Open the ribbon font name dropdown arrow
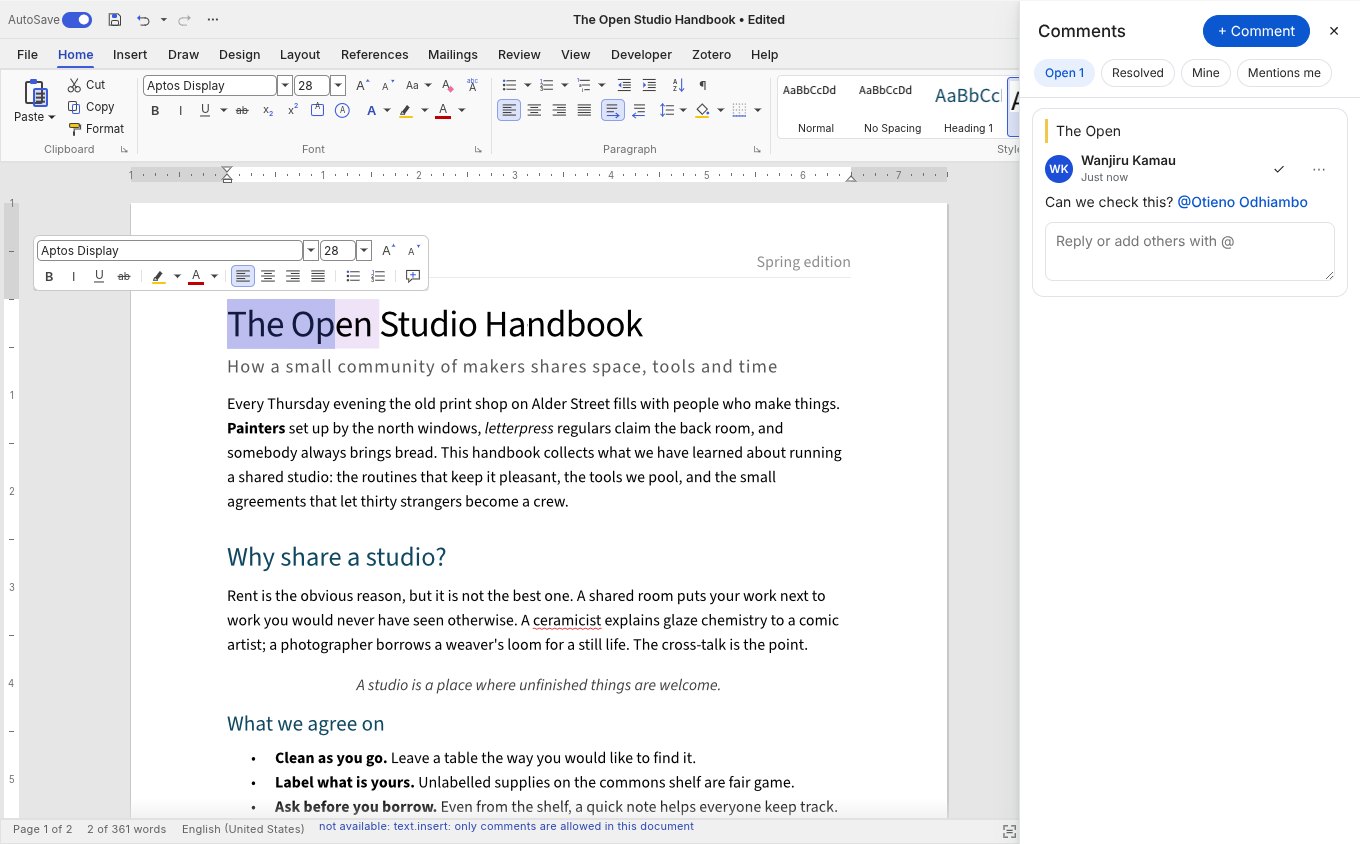This screenshot has height=844, width=1360. 285,86
